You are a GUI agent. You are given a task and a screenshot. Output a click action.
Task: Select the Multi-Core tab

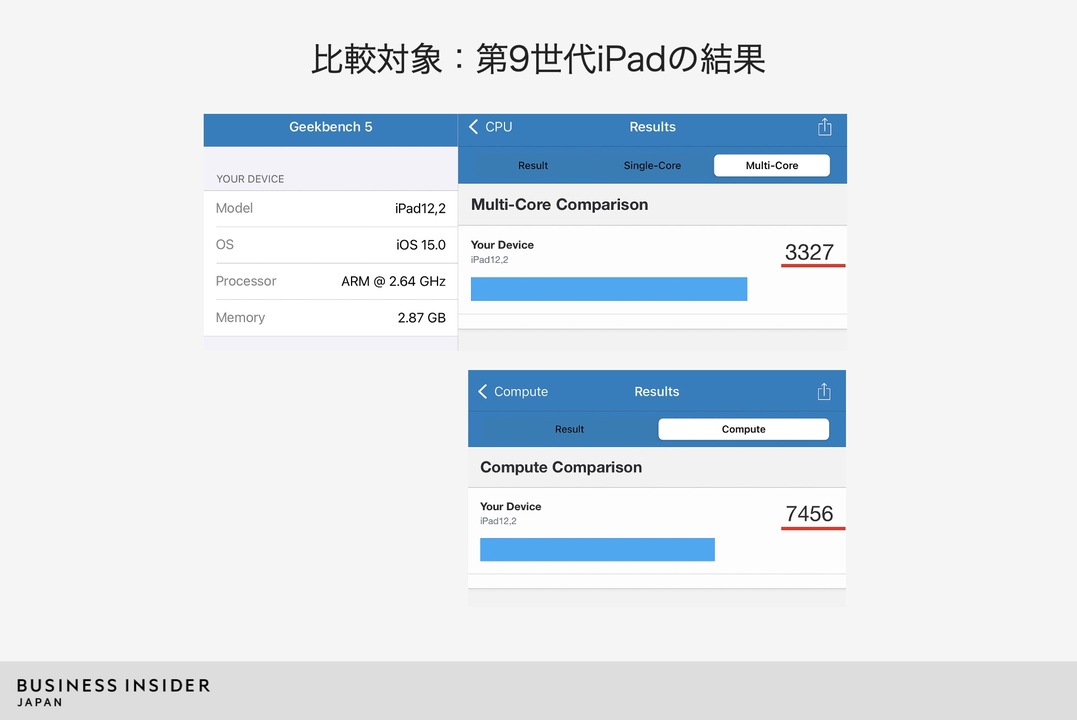pos(771,166)
